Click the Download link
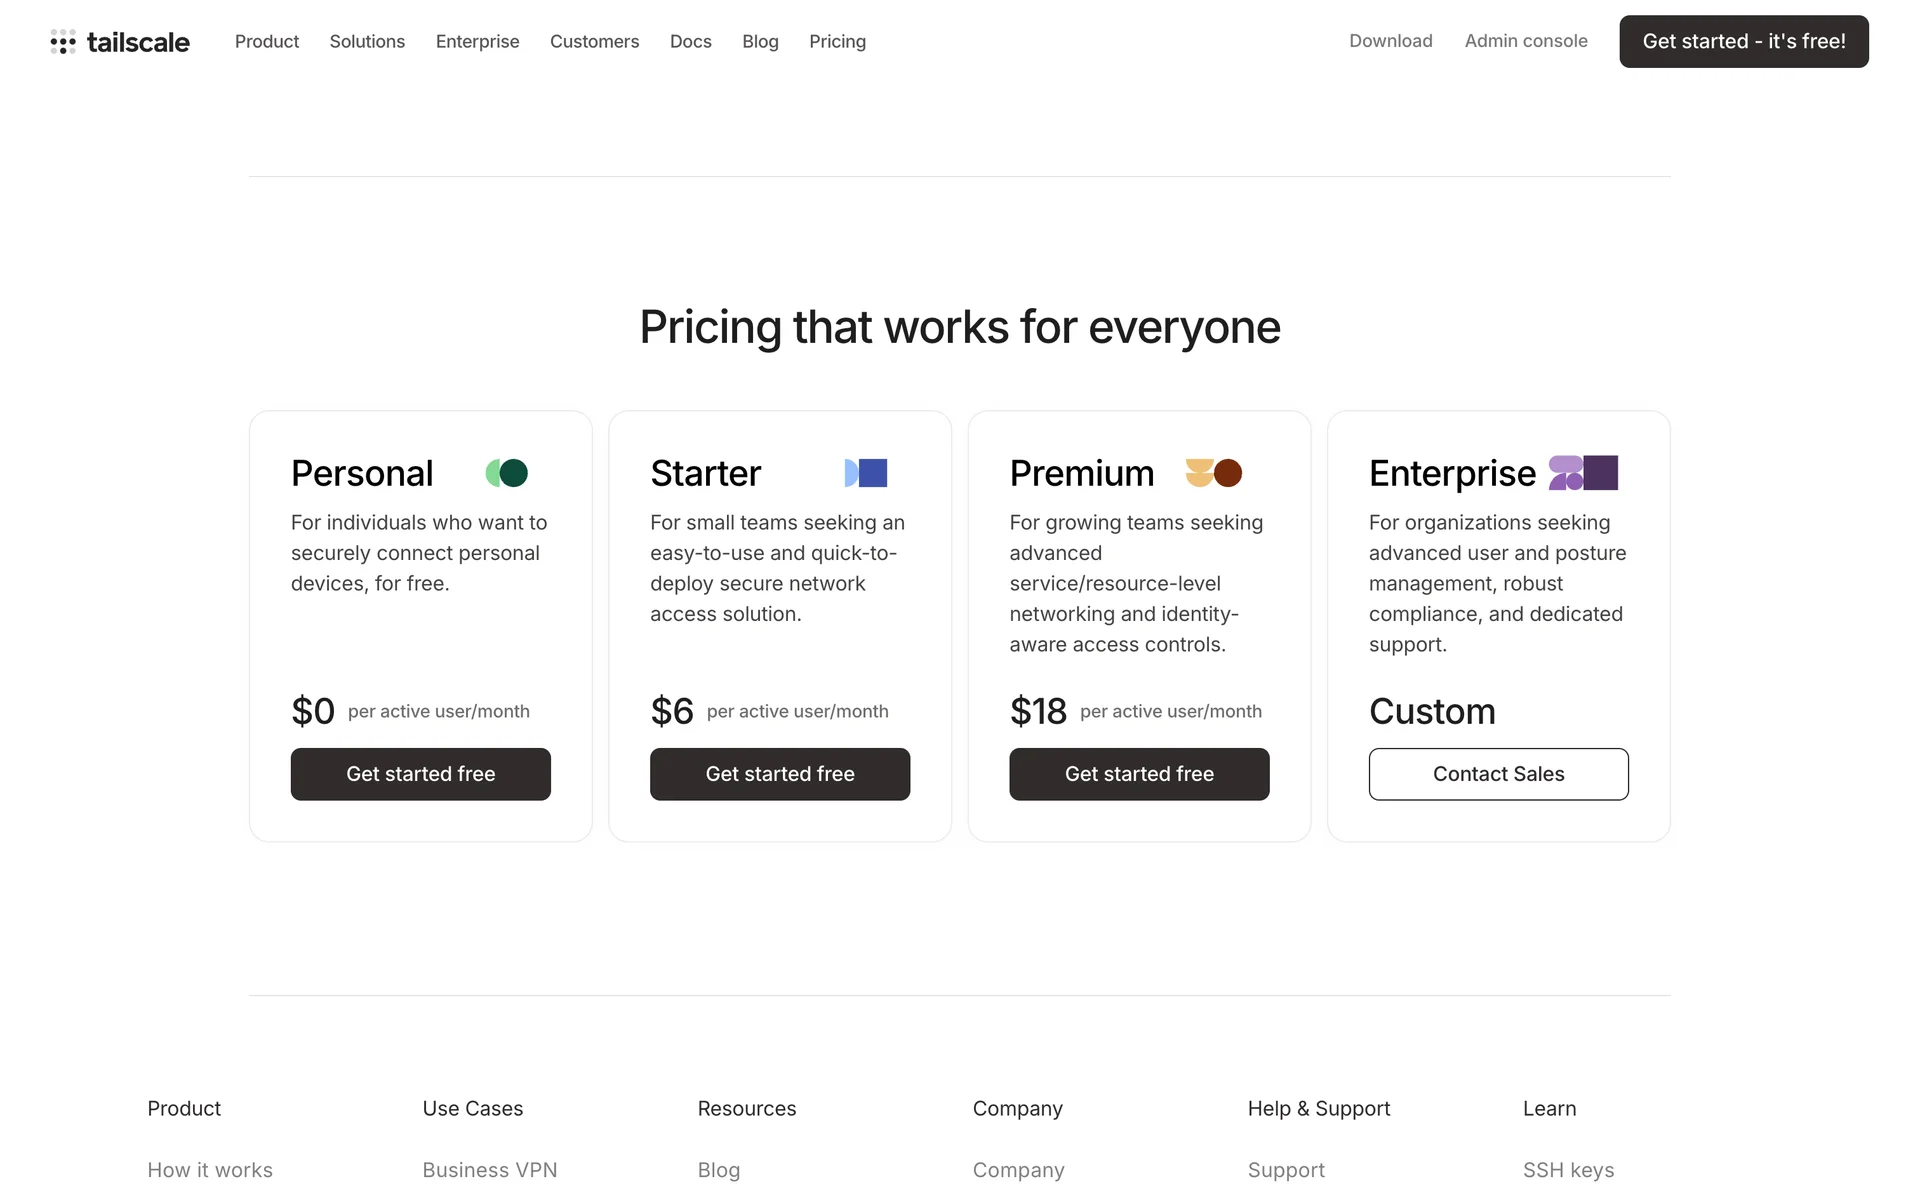 coord(1390,41)
